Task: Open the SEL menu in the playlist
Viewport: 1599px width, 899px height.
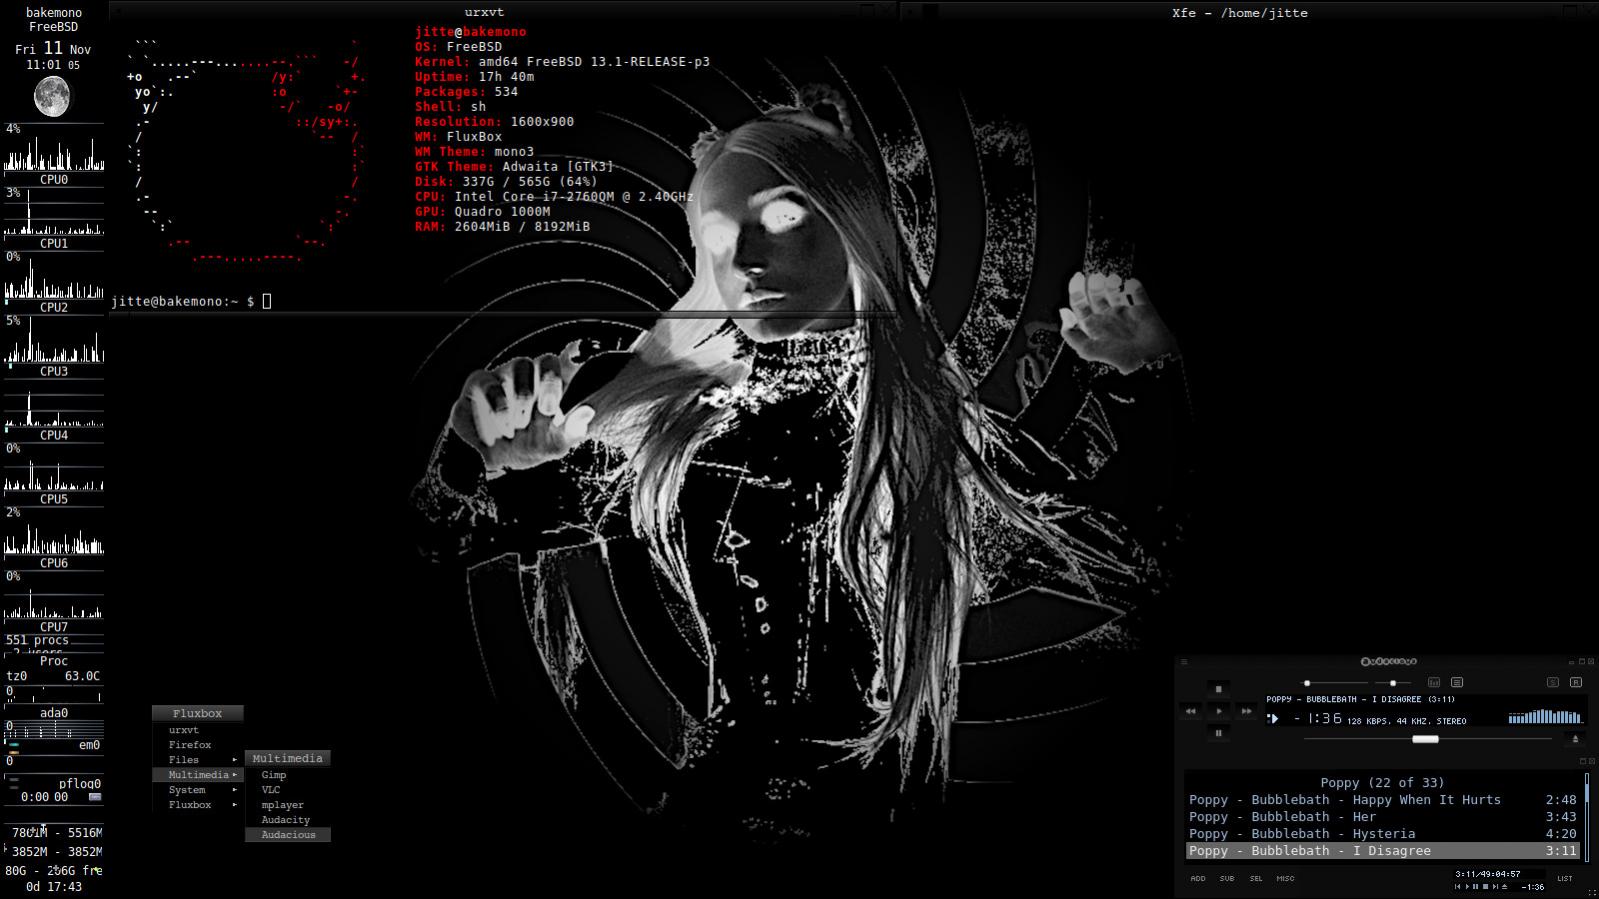Action: point(1256,879)
